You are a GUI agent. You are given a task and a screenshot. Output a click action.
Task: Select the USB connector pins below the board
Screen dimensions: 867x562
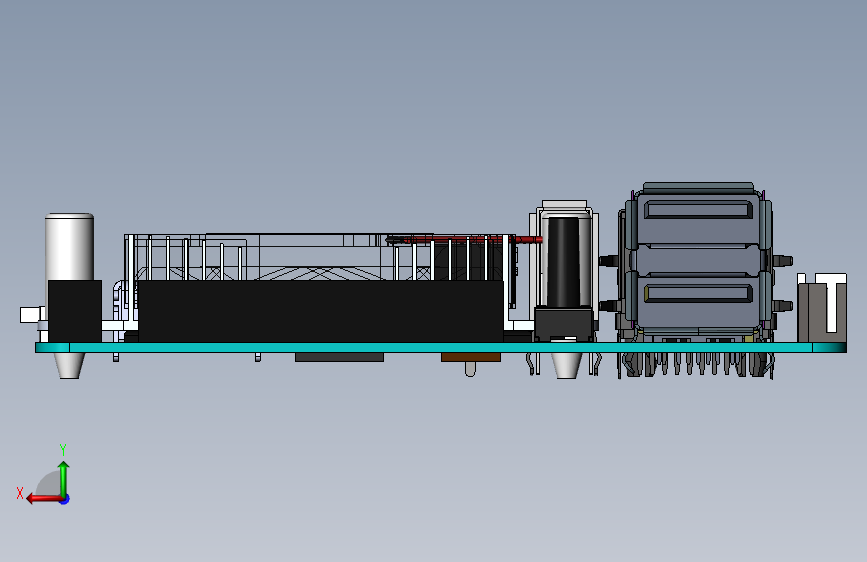(x=695, y=365)
